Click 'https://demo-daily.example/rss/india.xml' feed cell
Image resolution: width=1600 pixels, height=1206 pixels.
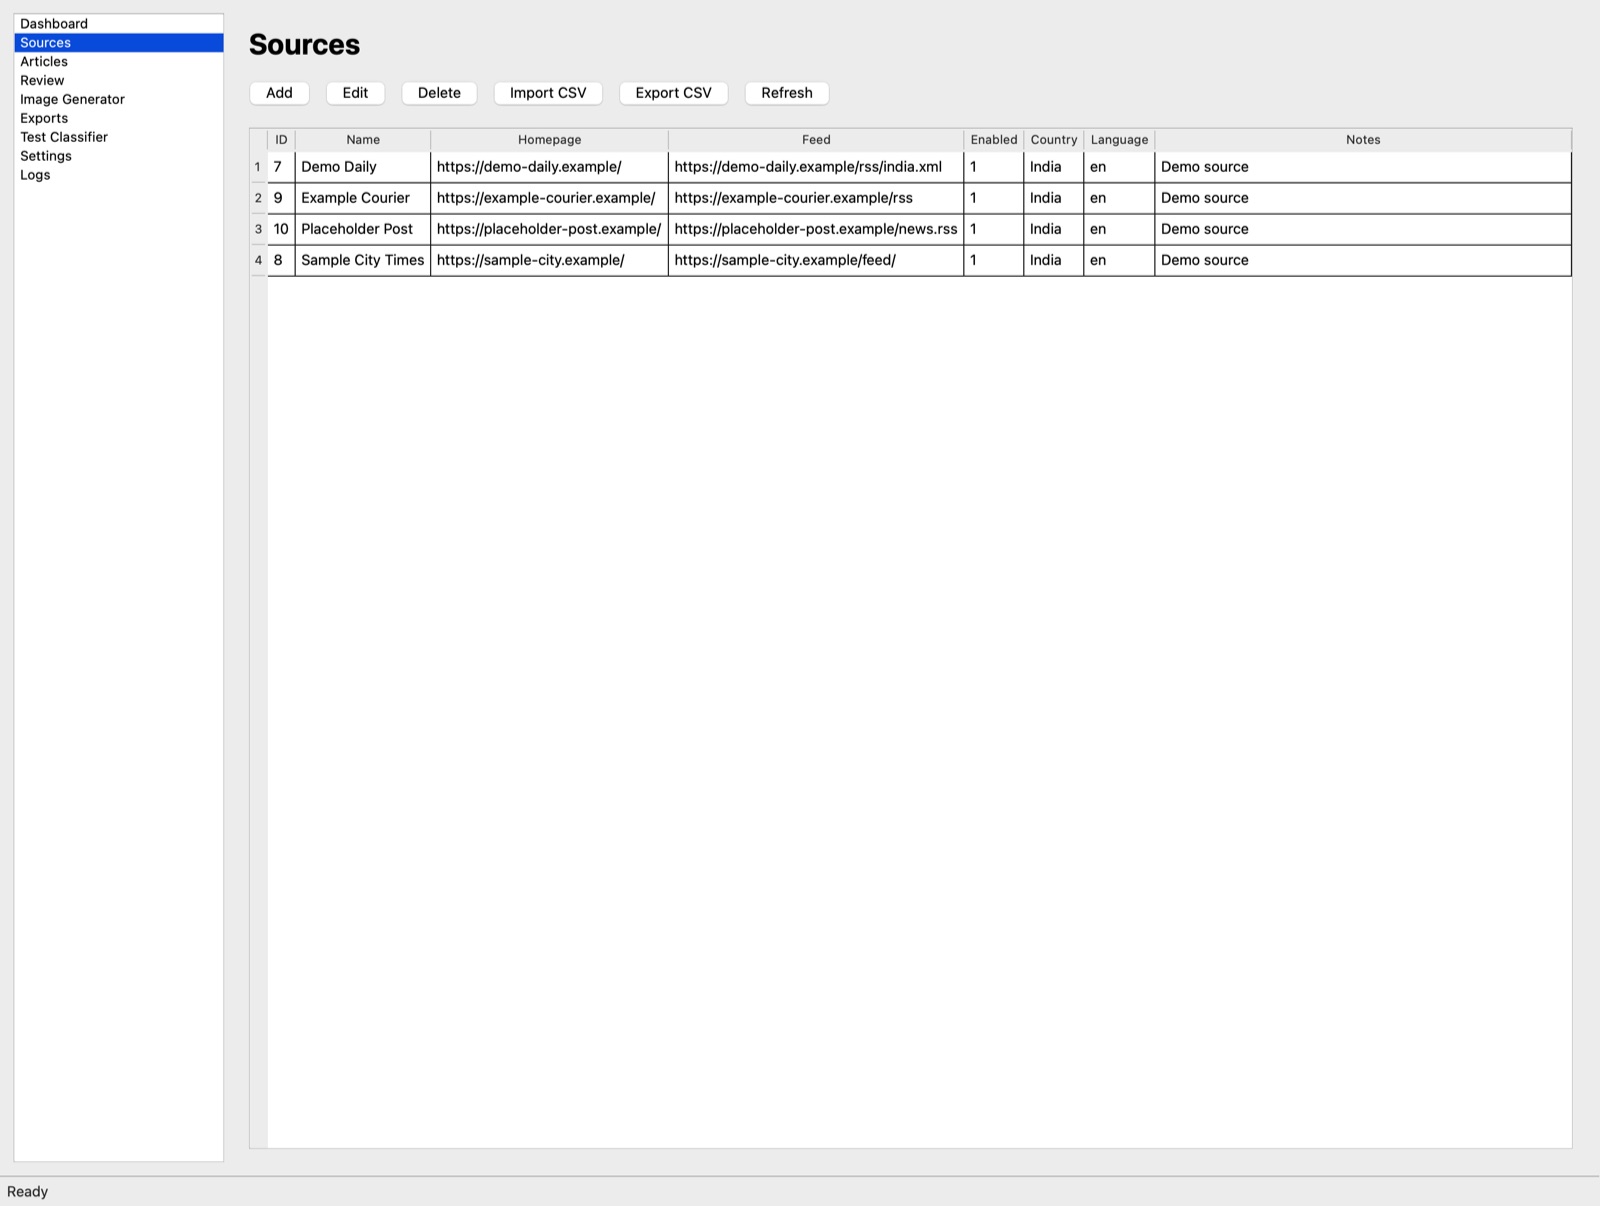click(816, 167)
